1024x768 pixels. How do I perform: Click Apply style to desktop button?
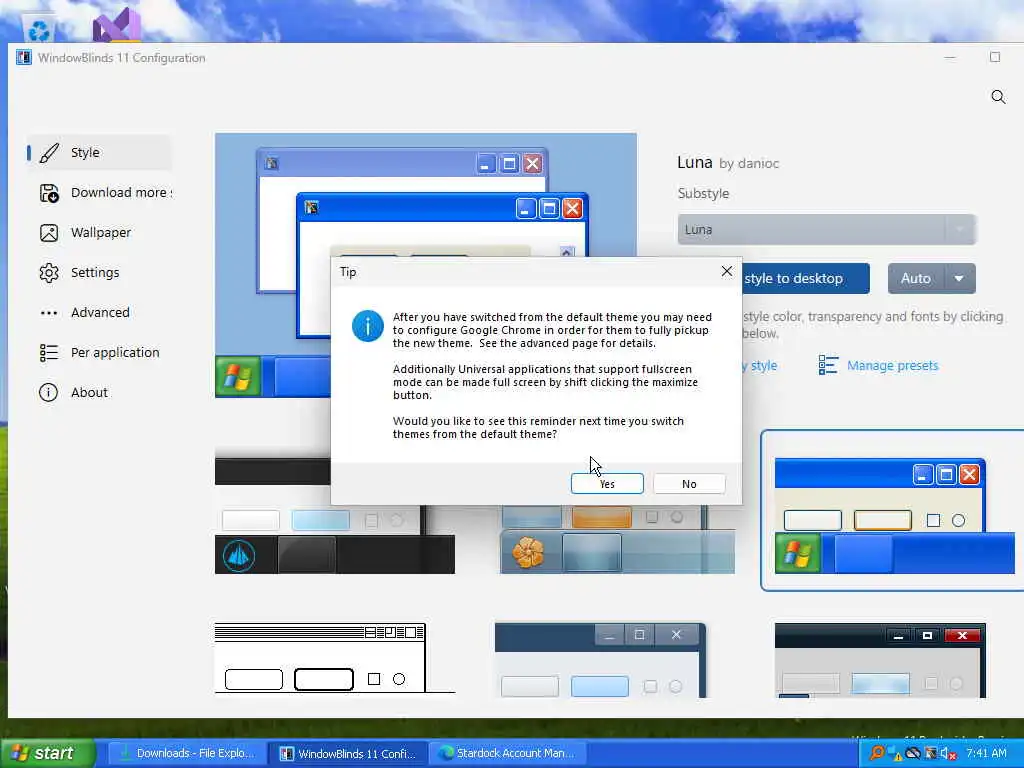point(806,279)
